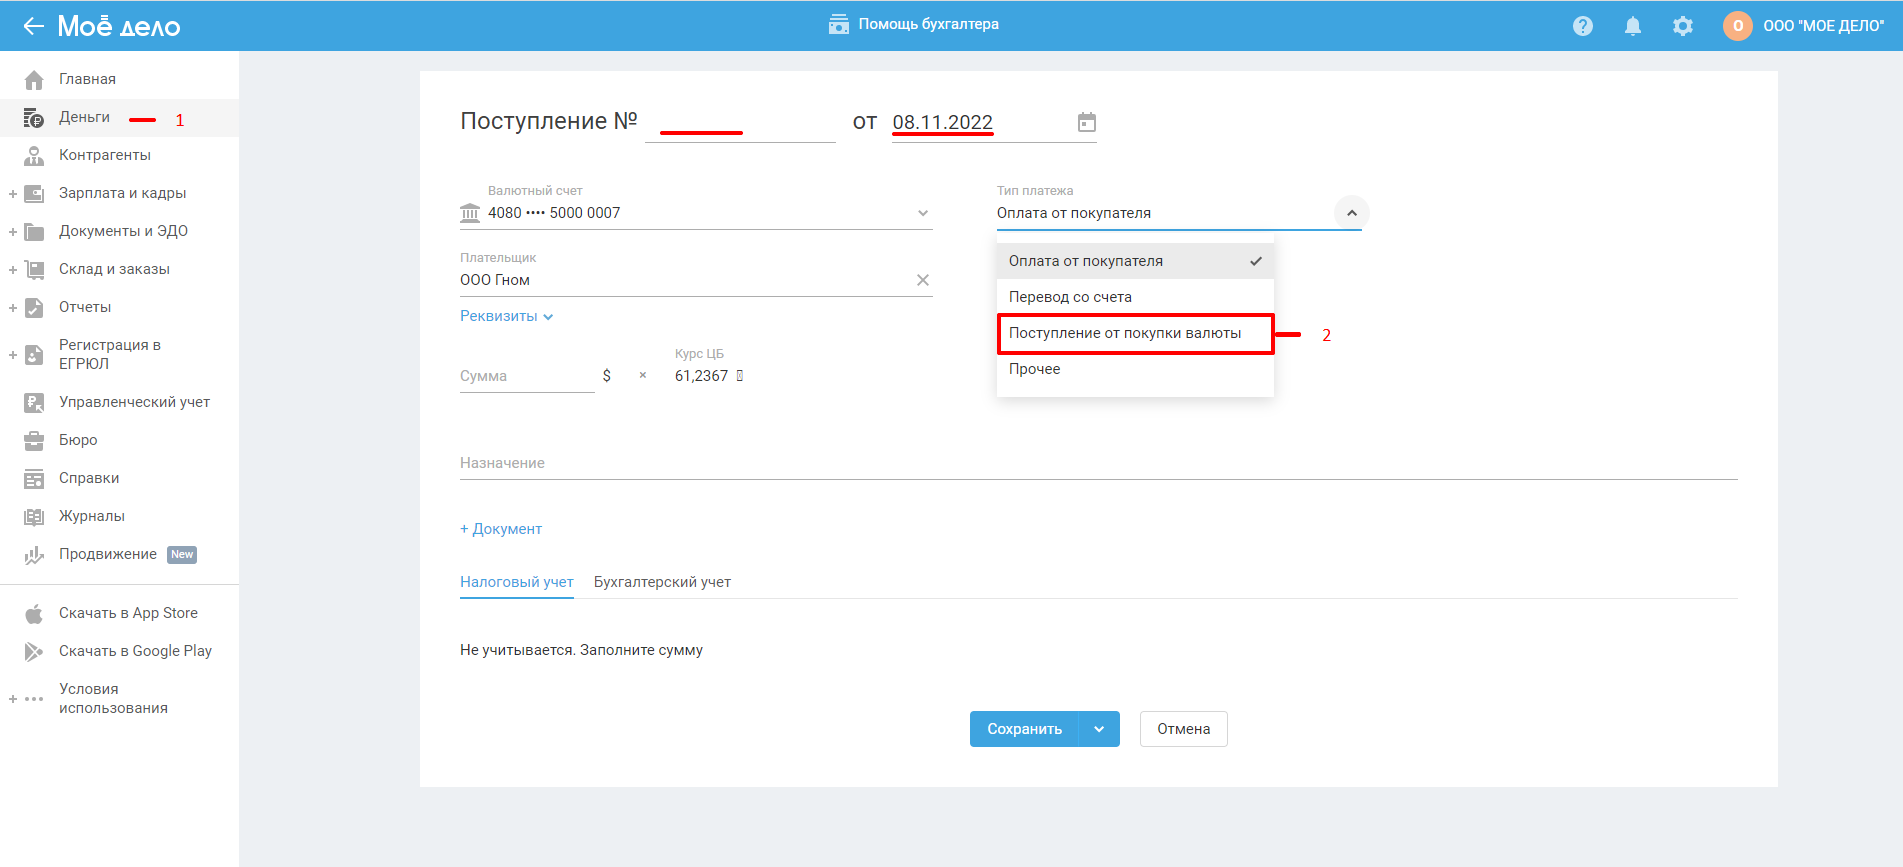Open the help question mark icon
1903x867 pixels.
tap(1582, 26)
